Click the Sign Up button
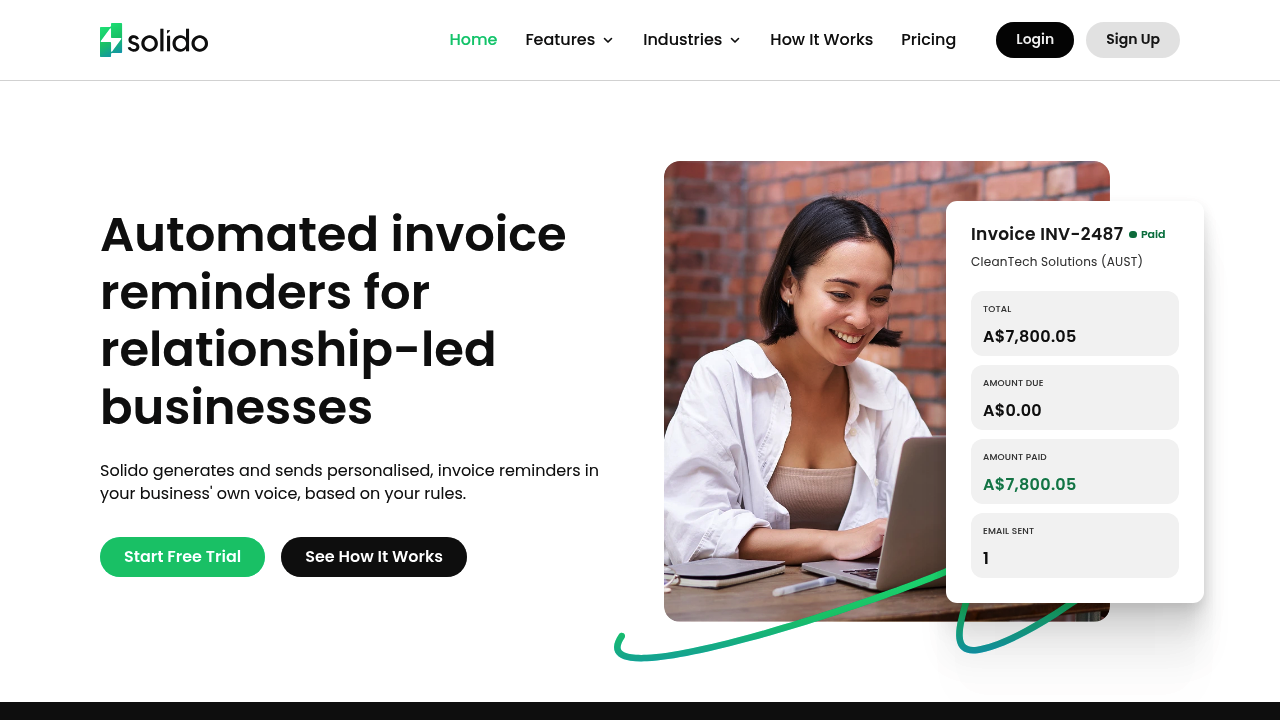This screenshot has height=720, width=1280. pyautogui.click(x=1133, y=40)
